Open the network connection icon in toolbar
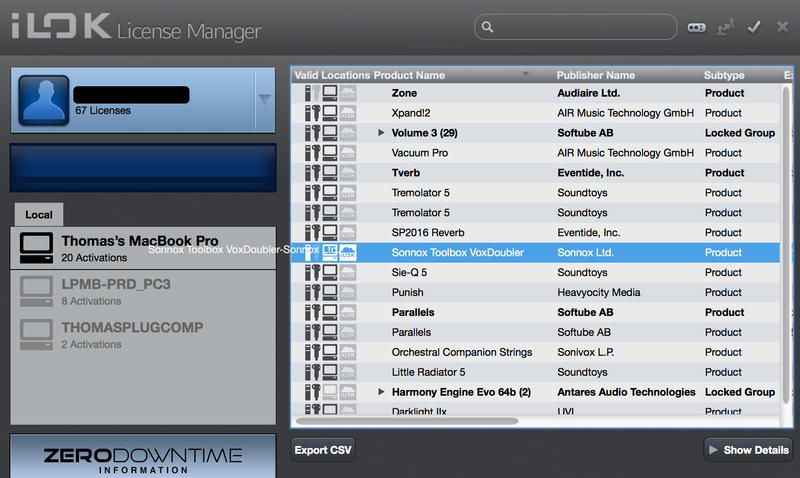 click(725, 27)
